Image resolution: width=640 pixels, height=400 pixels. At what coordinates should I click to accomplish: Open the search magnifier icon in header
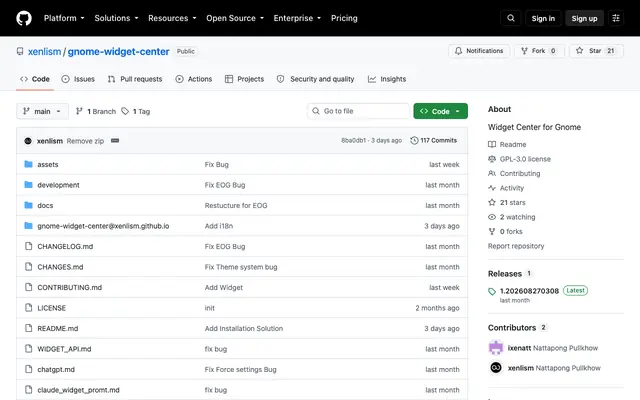pos(511,18)
